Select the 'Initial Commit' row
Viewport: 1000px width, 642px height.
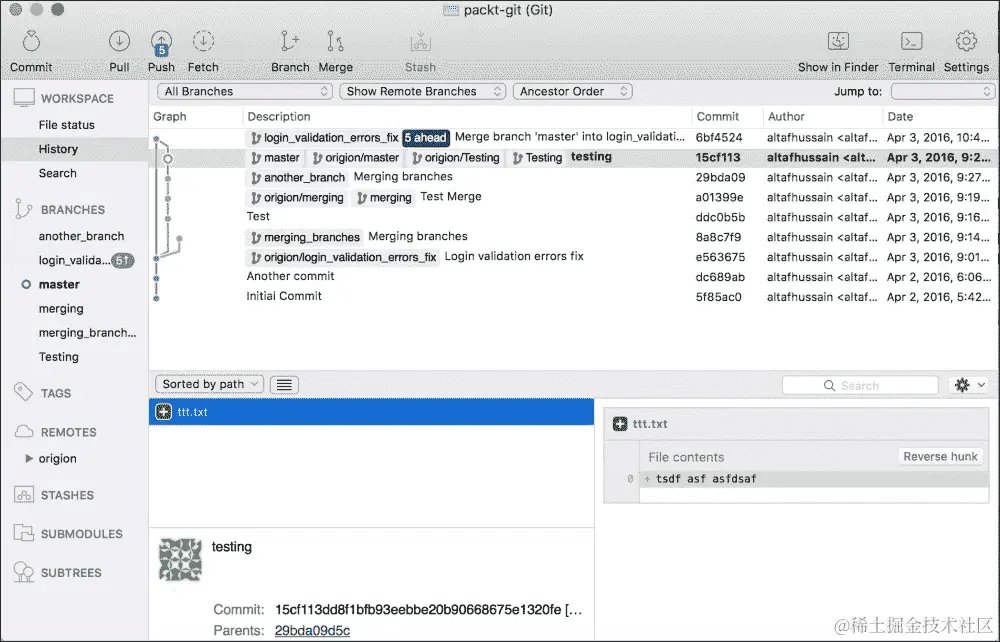(x=574, y=296)
